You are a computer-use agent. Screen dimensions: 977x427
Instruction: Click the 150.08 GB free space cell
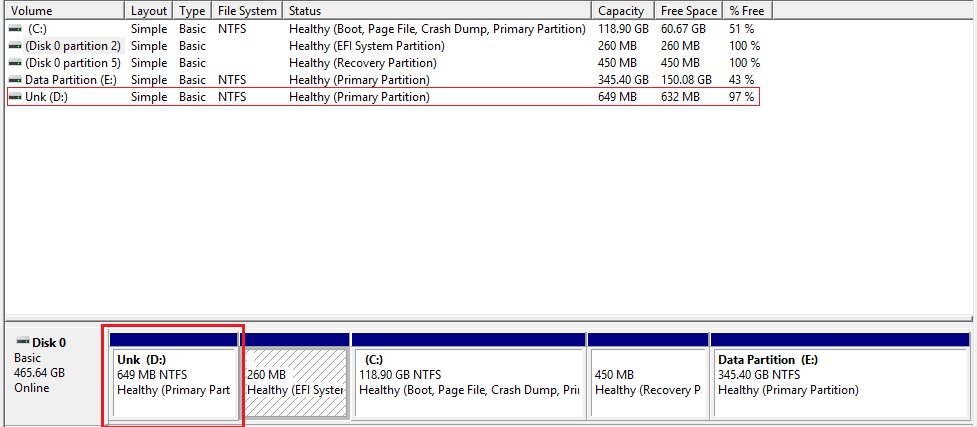point(686,80)
